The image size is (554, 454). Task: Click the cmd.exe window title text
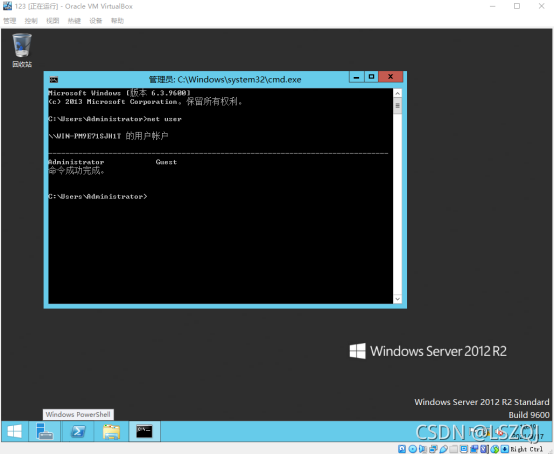[x=225, y=79]
